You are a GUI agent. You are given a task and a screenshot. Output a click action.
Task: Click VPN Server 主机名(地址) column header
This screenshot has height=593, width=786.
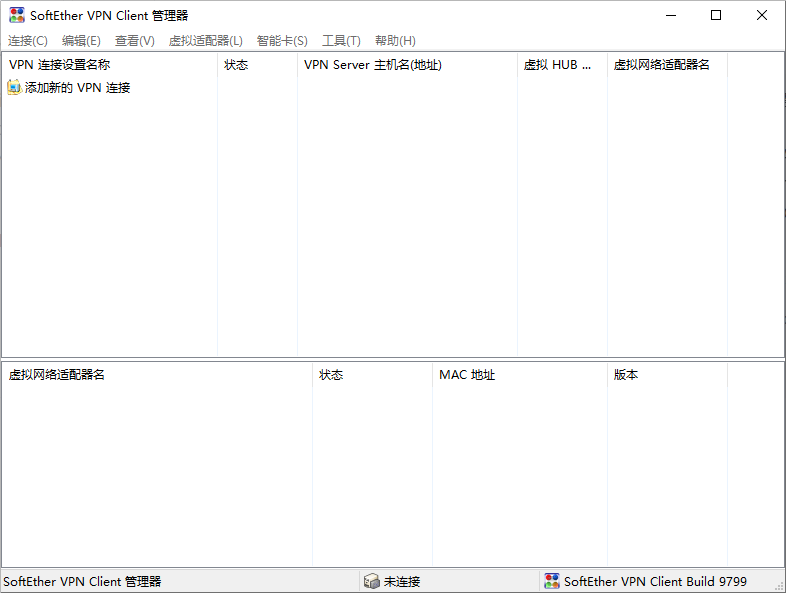(373, 65)
